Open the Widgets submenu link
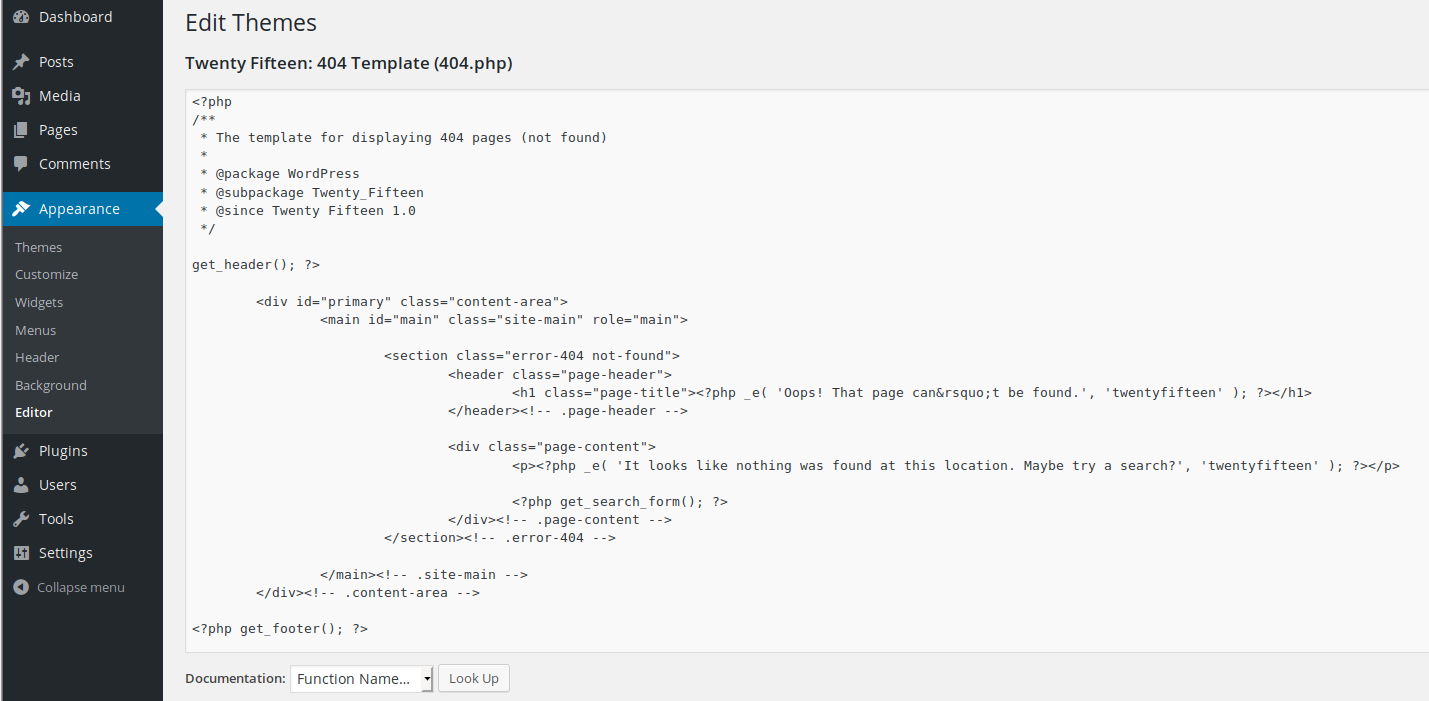Viewport: 1429px width, 701px height. [39, 302]
